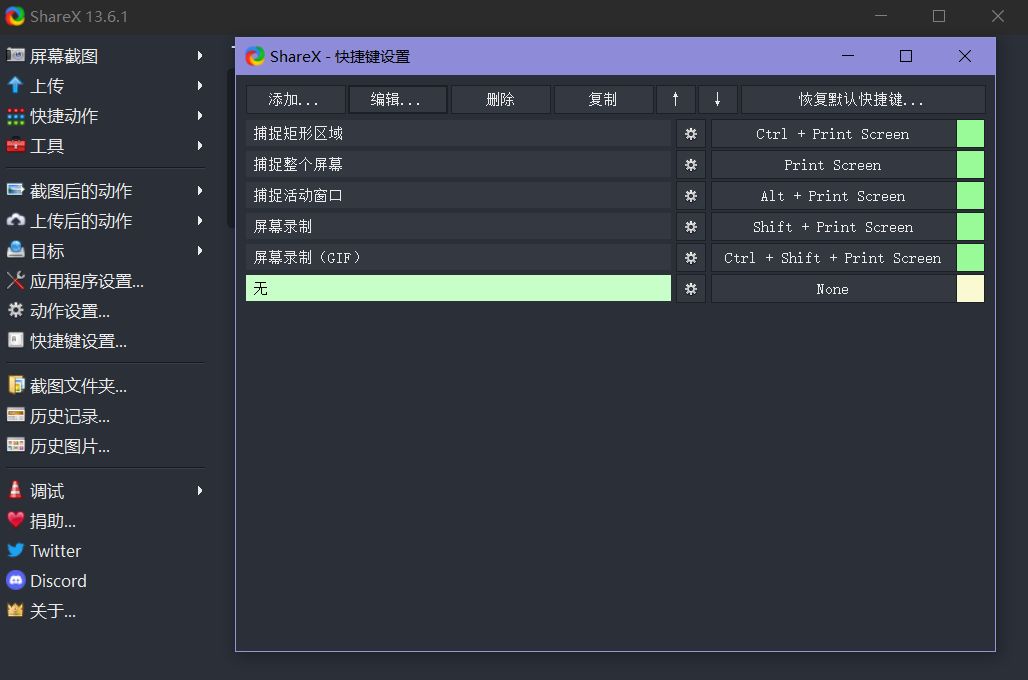Open gear settings for 捕捉矩形区域 hotkey
Viewport: 1028px width, 680px height.
coord(690,134)
